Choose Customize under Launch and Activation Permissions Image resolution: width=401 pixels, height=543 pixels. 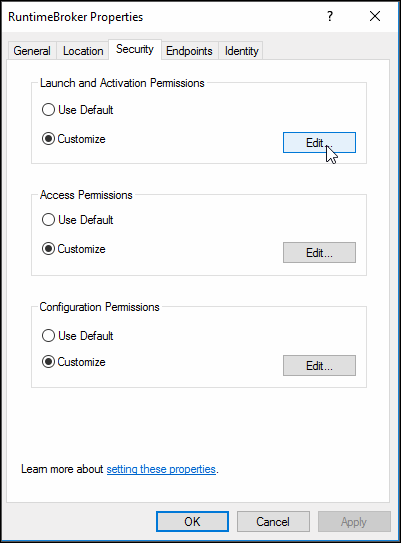coord(73,139)
